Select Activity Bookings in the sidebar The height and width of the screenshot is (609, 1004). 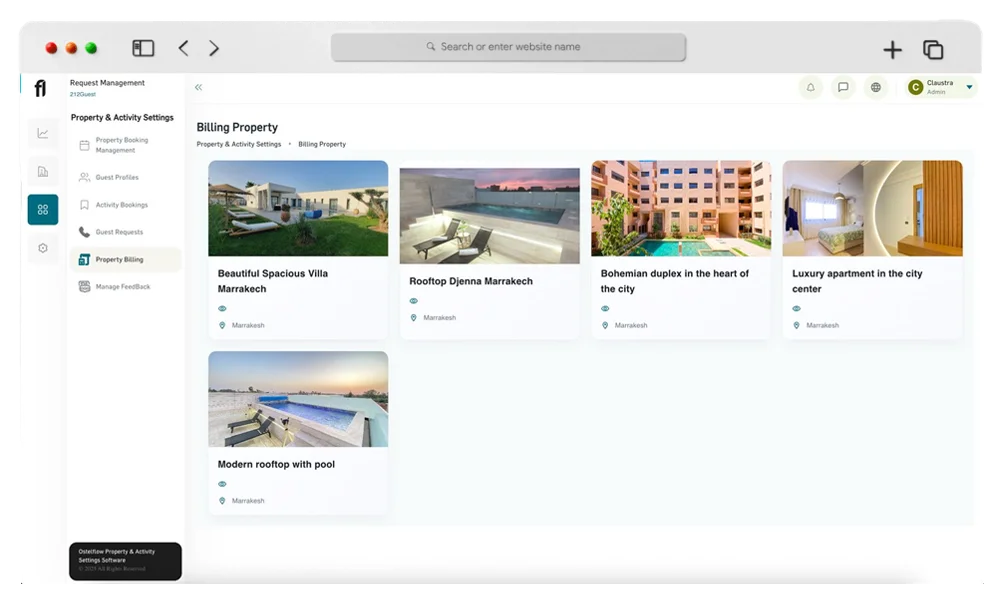(121, 205)
